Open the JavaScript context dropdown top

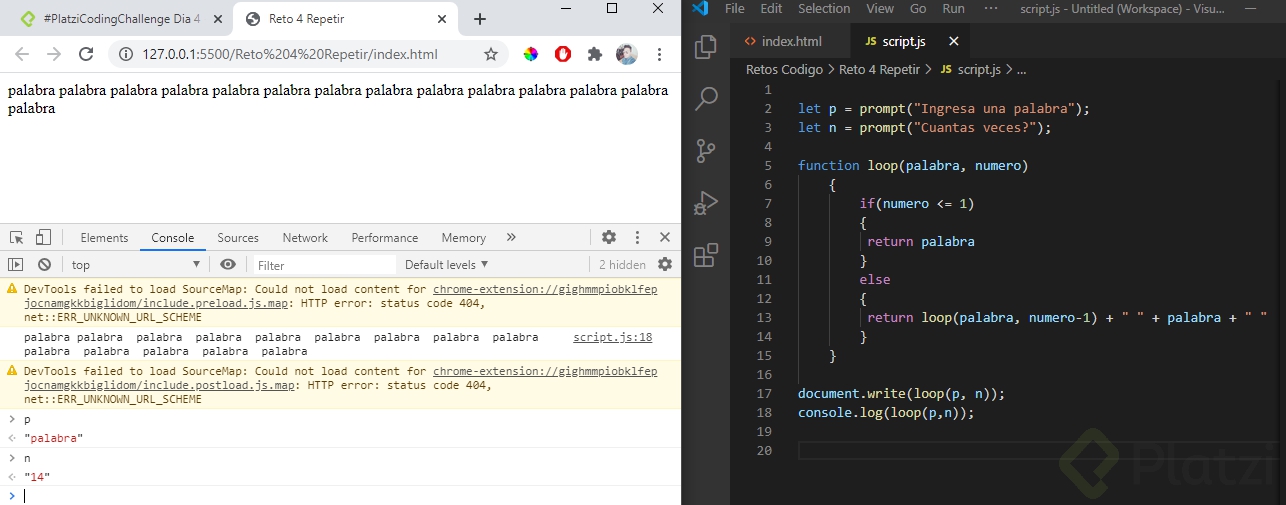coord(135,265)
